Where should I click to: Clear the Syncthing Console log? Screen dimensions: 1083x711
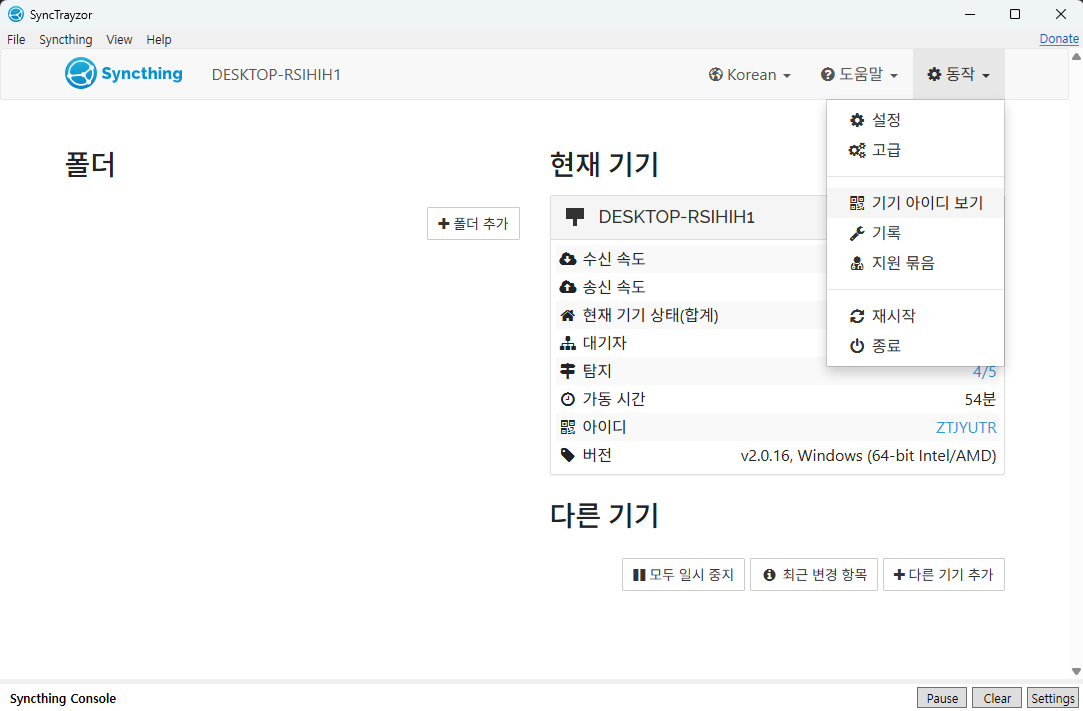click(997, 699)
